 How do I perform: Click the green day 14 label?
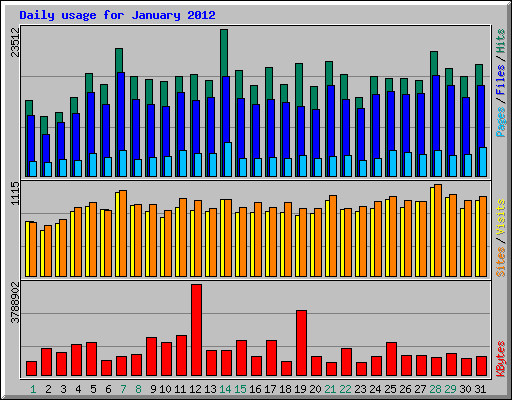coord(225,389)
